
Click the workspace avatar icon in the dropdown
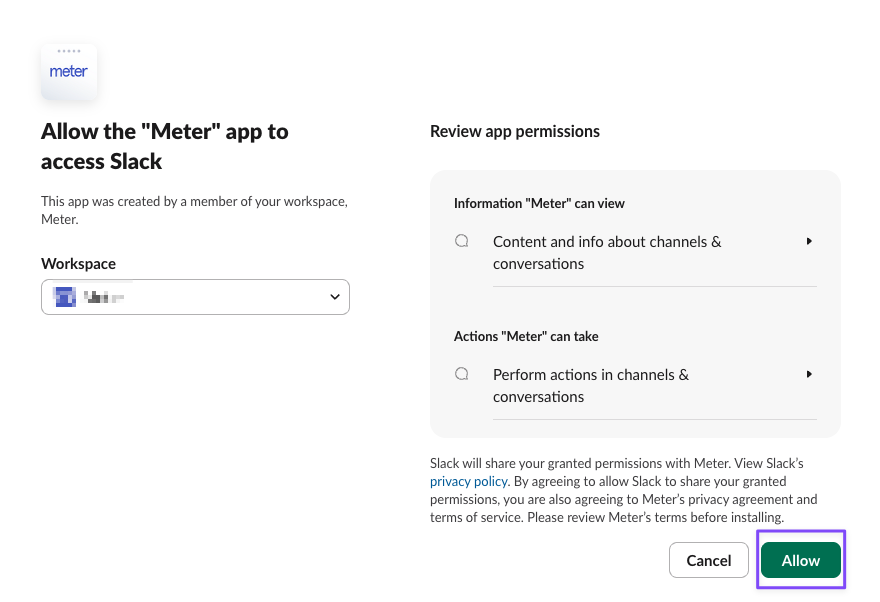[x=64, y=296]
